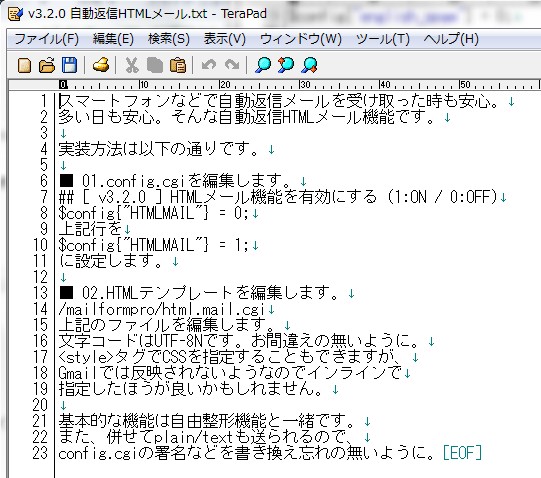
Task: Click line 23 text config.cgiの署名など
Action: coord(138,453)
